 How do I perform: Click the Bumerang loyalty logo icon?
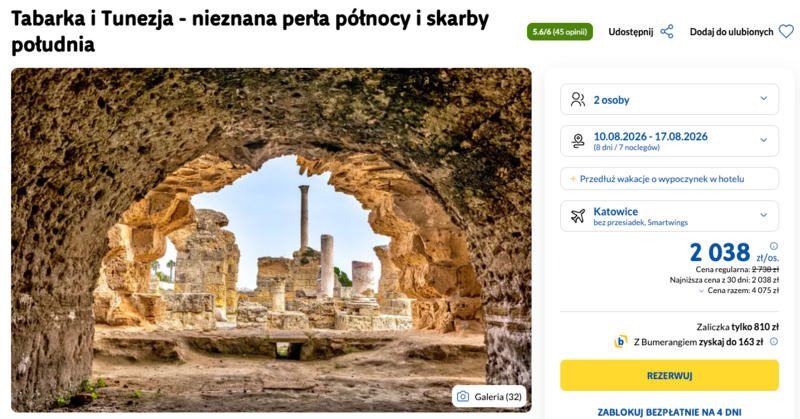pos(621,342)
